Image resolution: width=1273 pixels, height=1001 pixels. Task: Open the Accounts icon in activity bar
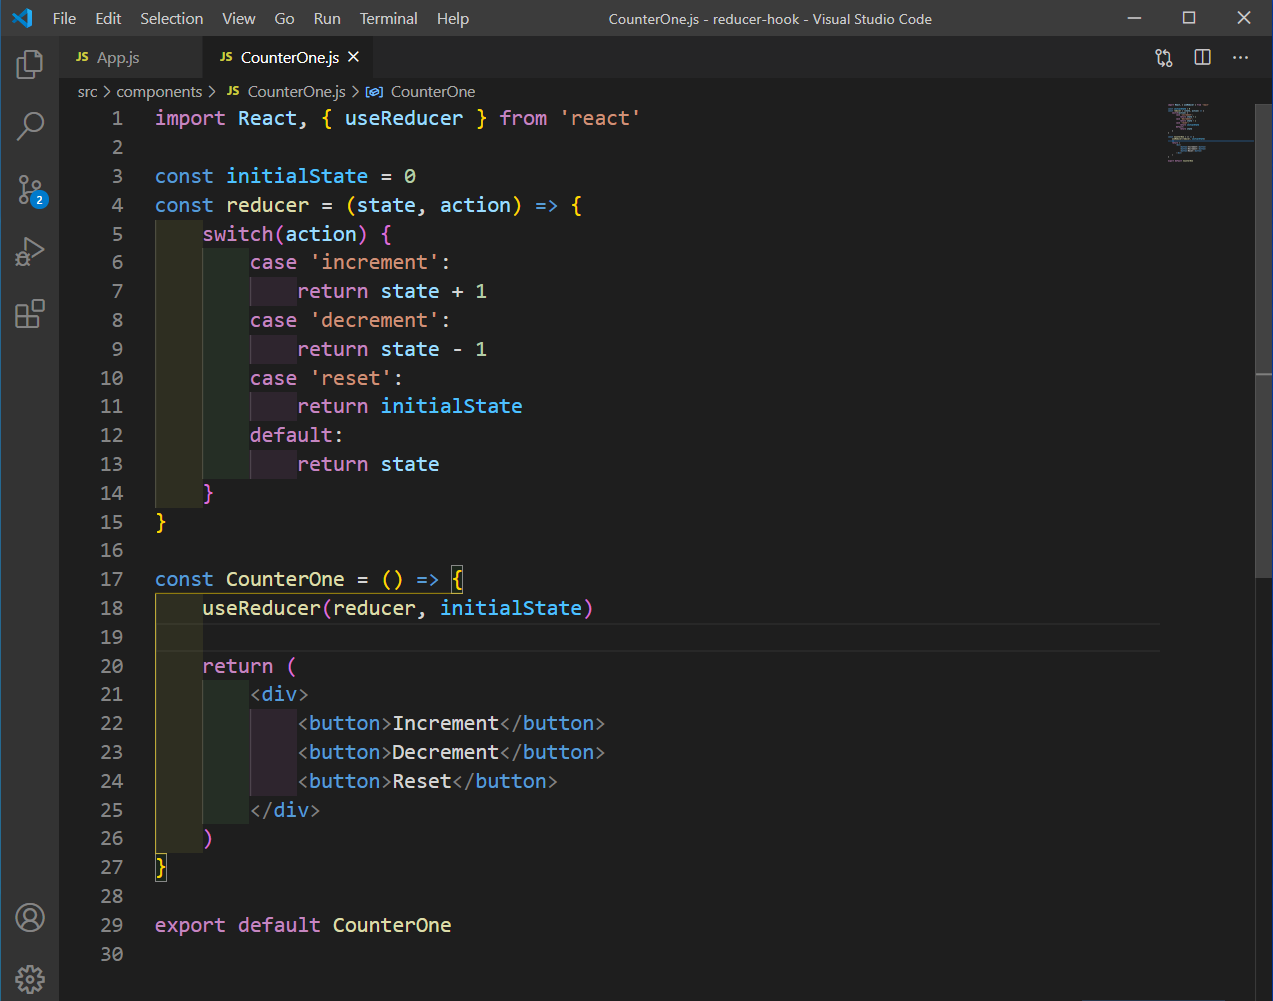(x=30, y=917)
